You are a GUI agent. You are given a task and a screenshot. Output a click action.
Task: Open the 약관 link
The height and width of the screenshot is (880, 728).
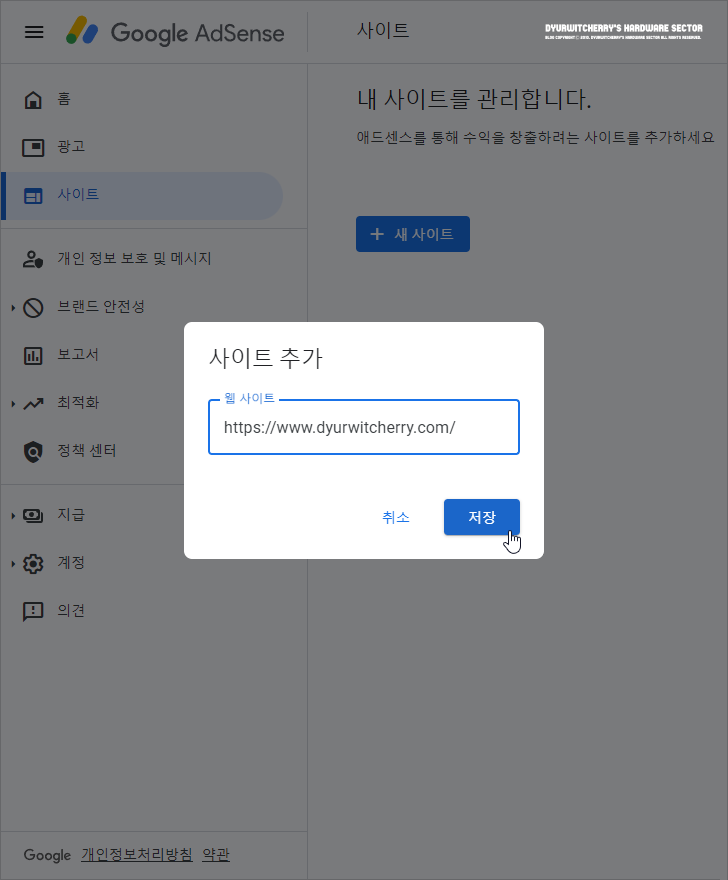pos(216,855)
